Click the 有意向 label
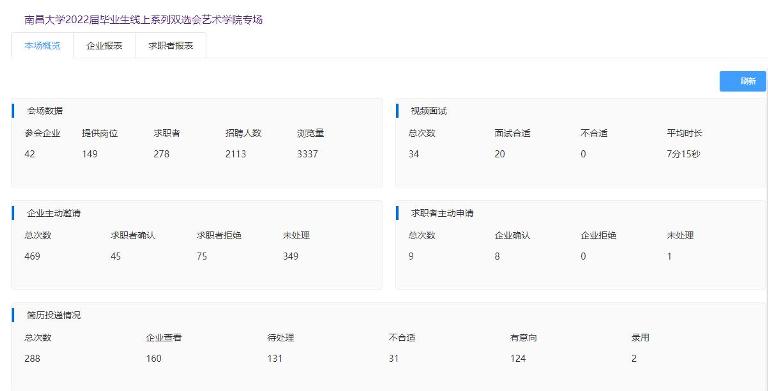768x391 pixels. tap(524, 338)
